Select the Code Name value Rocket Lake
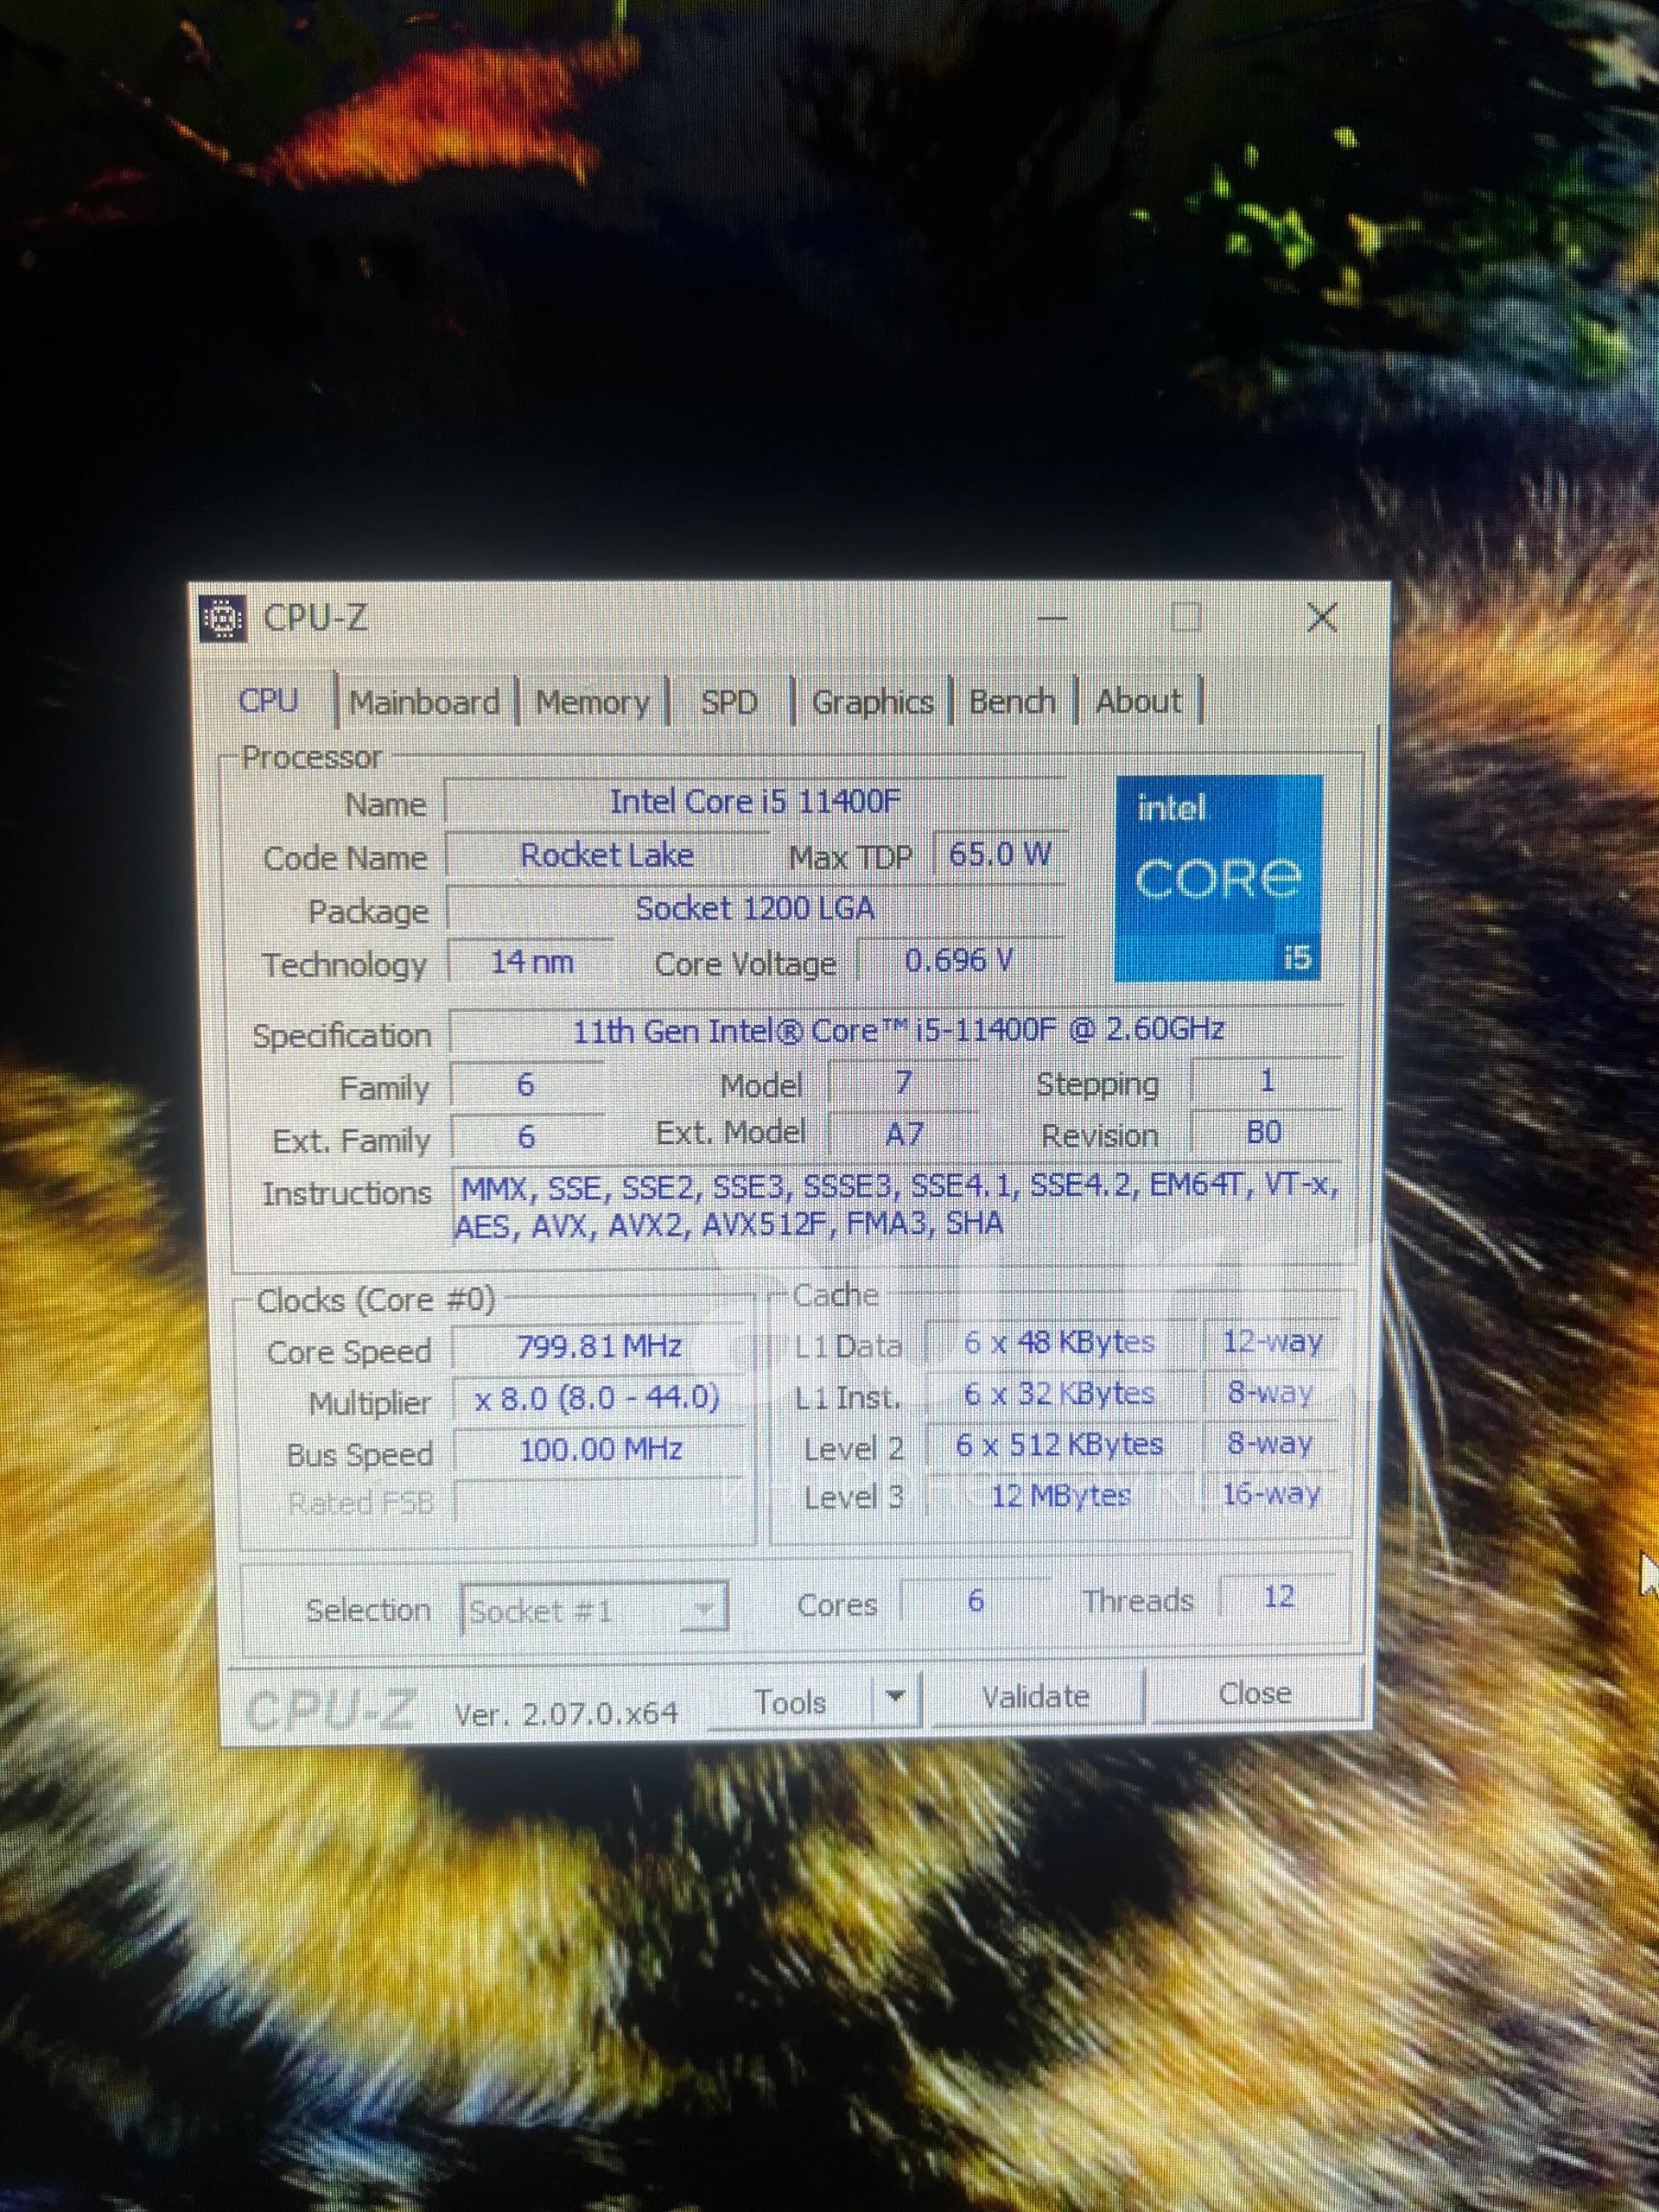This screenshot has width=1659, height=2212. (607, 855)
